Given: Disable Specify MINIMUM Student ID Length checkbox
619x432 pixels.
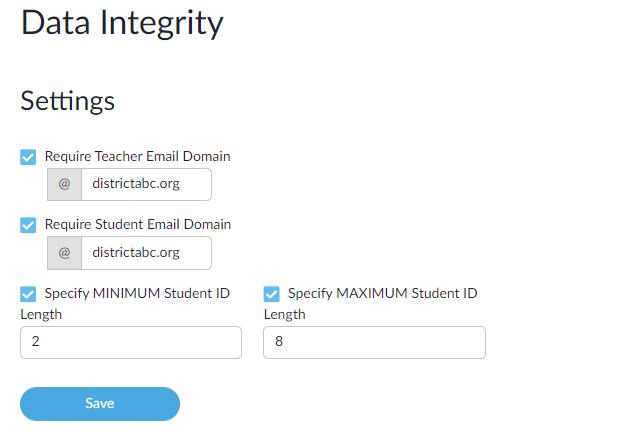Looking at the screenshot, I should (x=28, y=294).
